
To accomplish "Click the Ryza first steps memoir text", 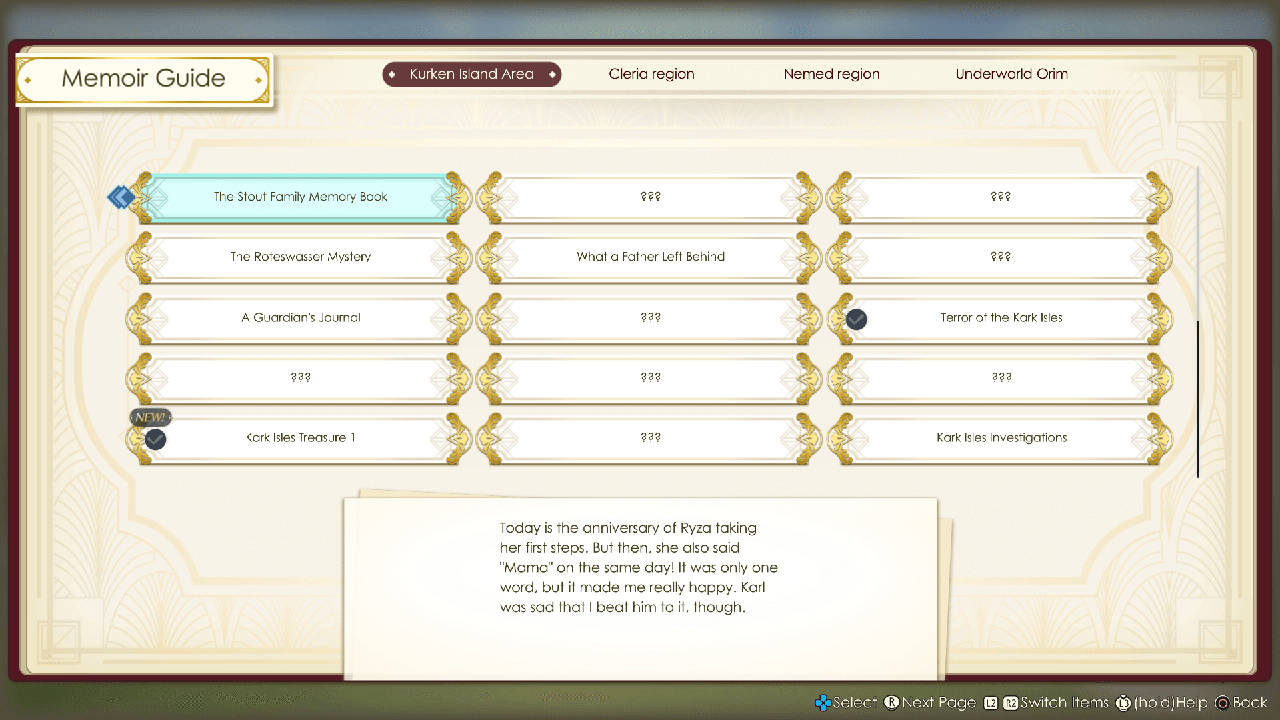I will 638,567.
